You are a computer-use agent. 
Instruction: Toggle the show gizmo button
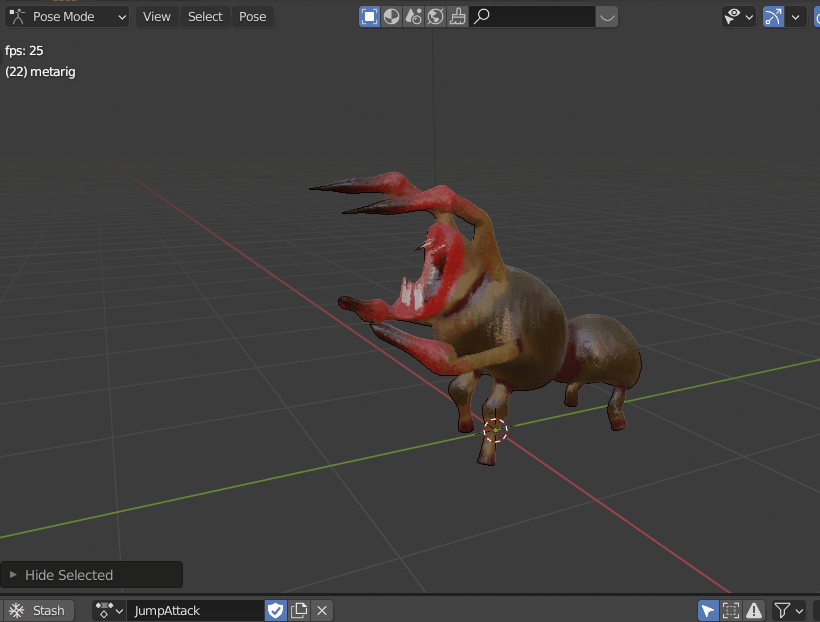(774, 16)
